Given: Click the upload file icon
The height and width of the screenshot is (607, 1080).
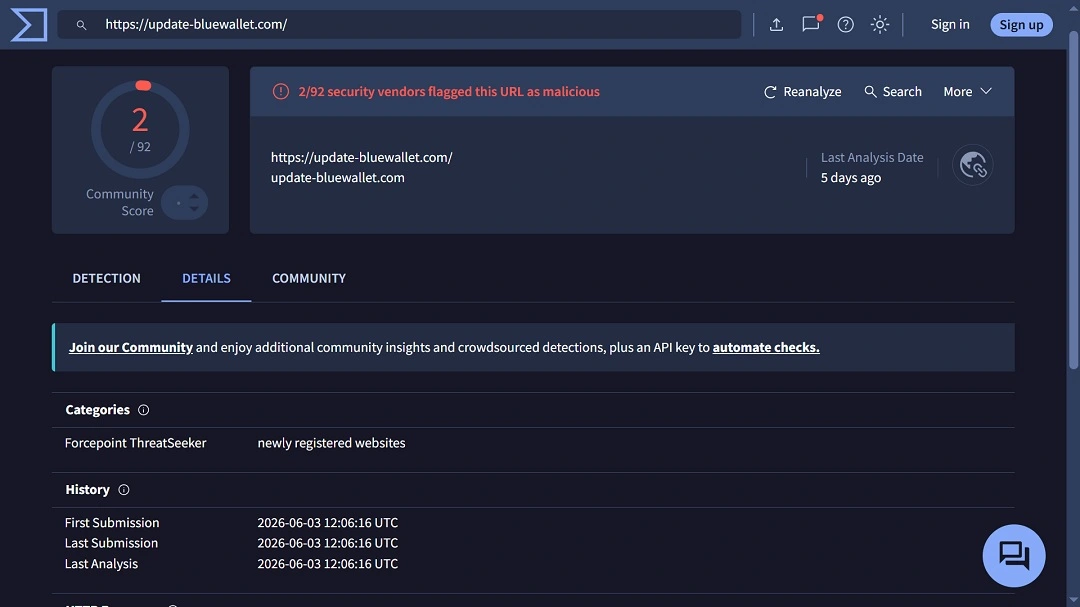Looking at the screenshot, I should coord(776,25).
